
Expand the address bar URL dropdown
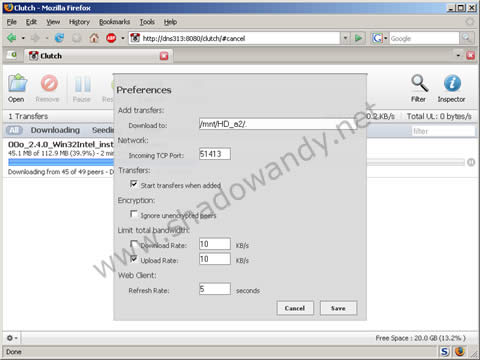point(345,38)
